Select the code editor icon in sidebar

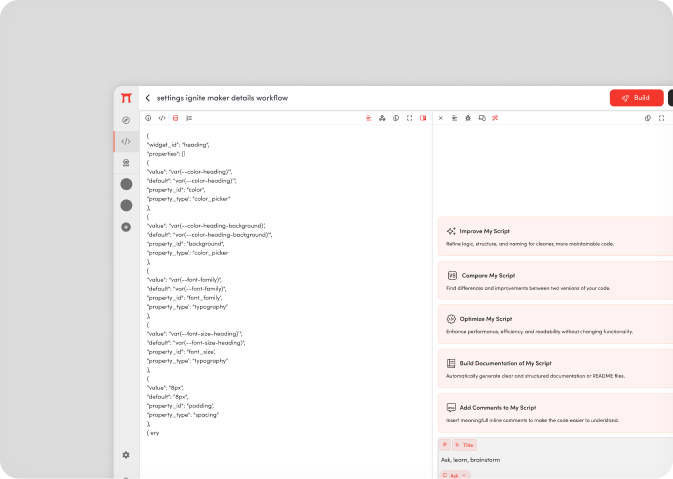126,141
